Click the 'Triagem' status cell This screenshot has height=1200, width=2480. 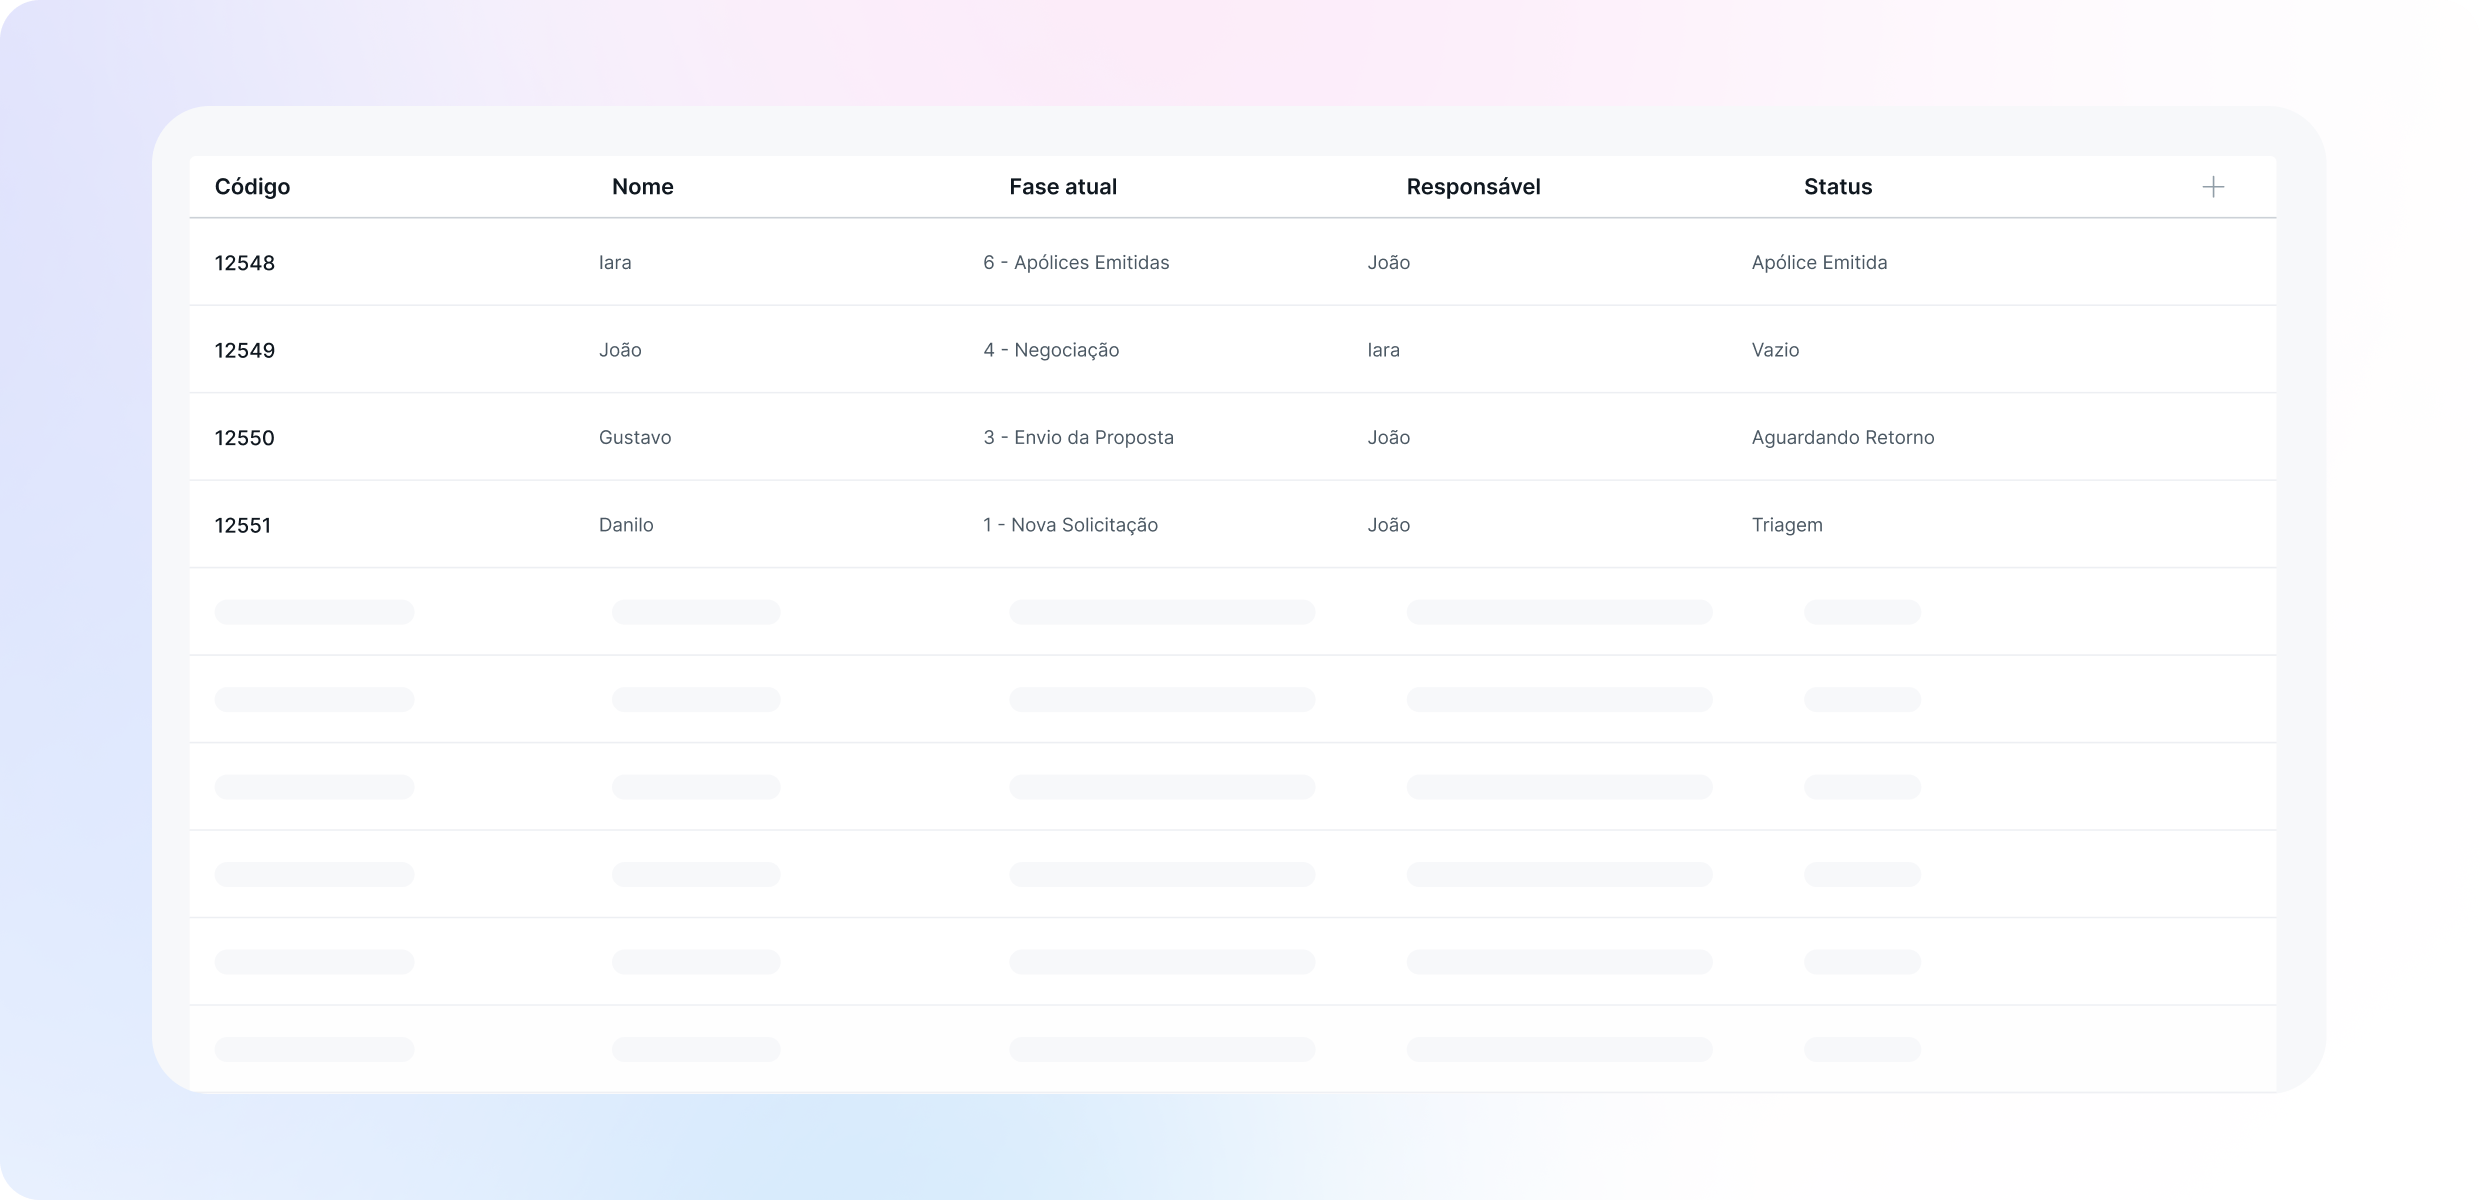coord(1786,525)
